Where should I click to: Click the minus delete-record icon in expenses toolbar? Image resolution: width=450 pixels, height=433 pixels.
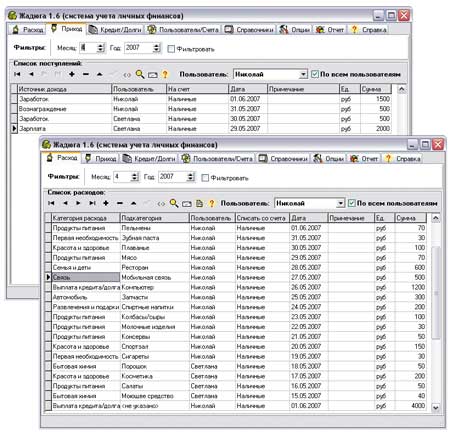(120, 203)
